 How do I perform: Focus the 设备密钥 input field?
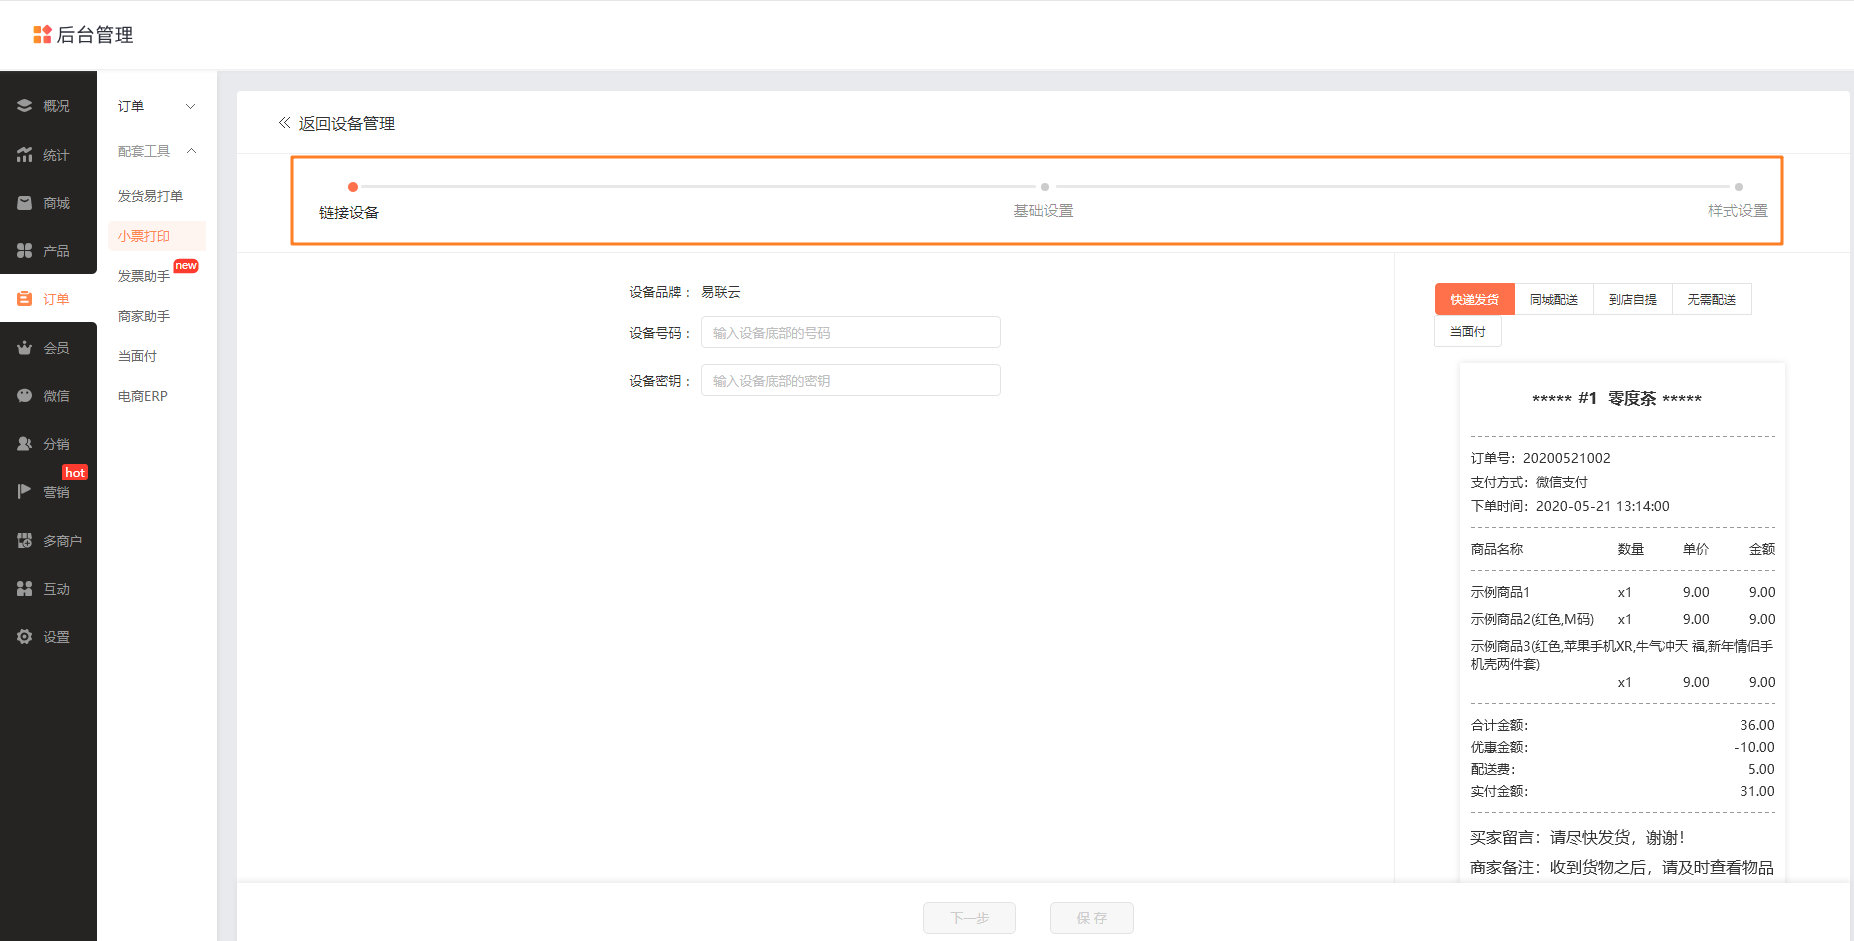[851, 380]
